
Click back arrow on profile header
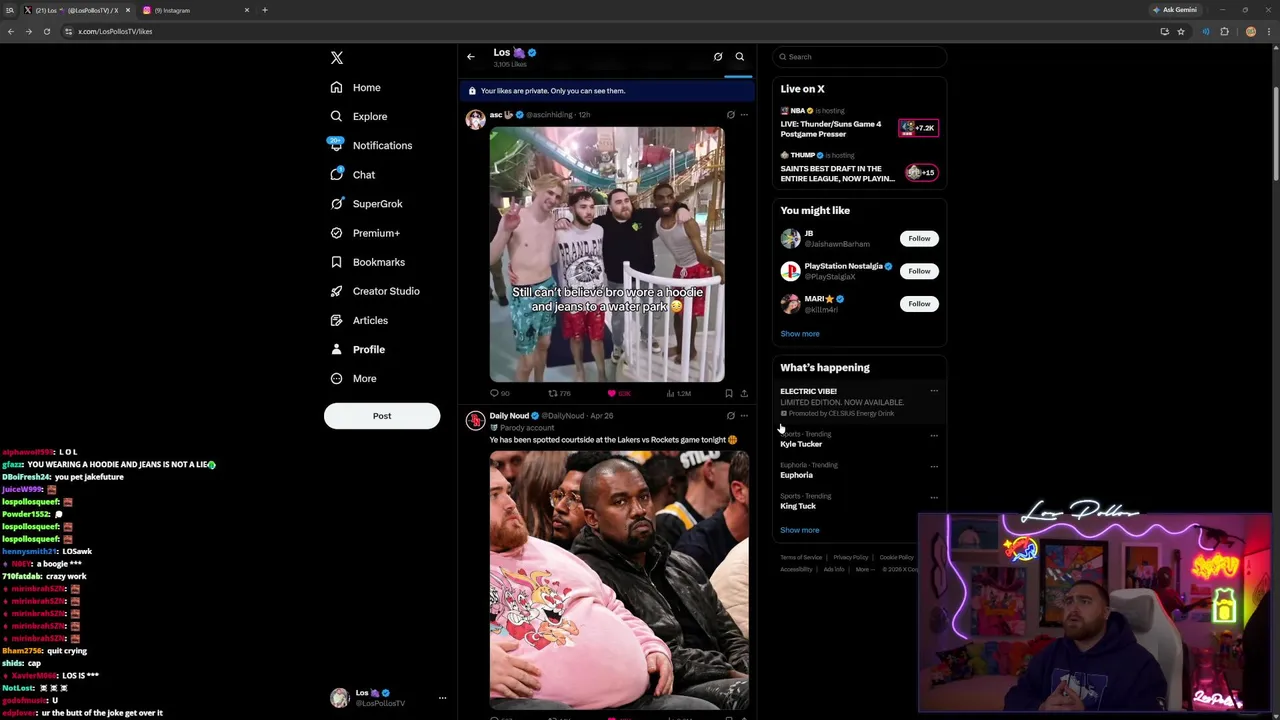pyautogui.click(x=471, y=57)
